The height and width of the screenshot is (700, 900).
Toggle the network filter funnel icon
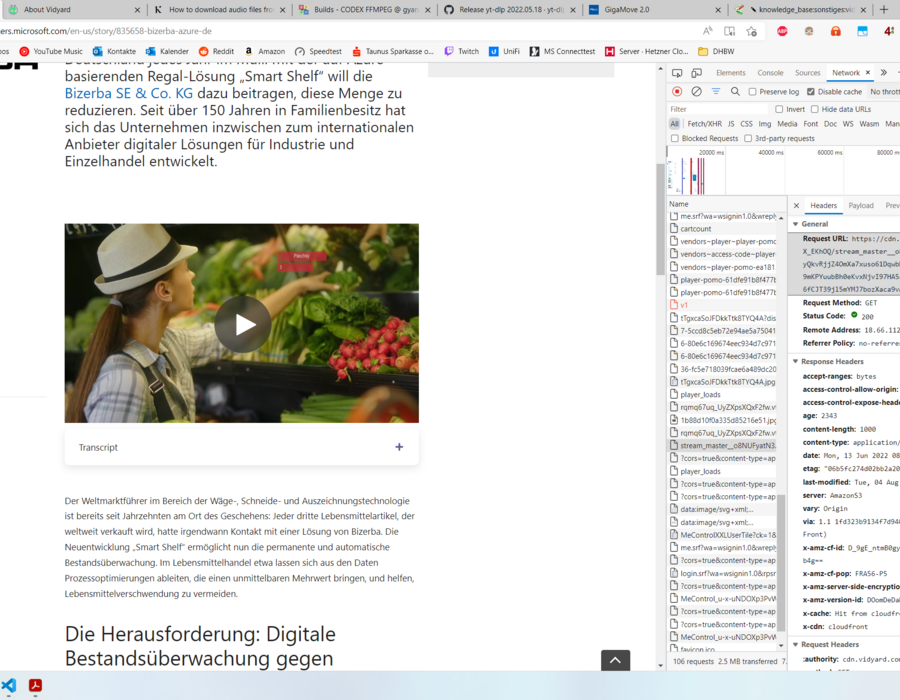pos(716,91)
